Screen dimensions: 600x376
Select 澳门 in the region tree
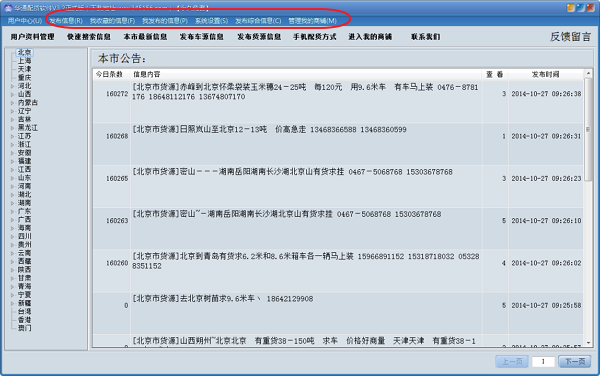point(24,328)
